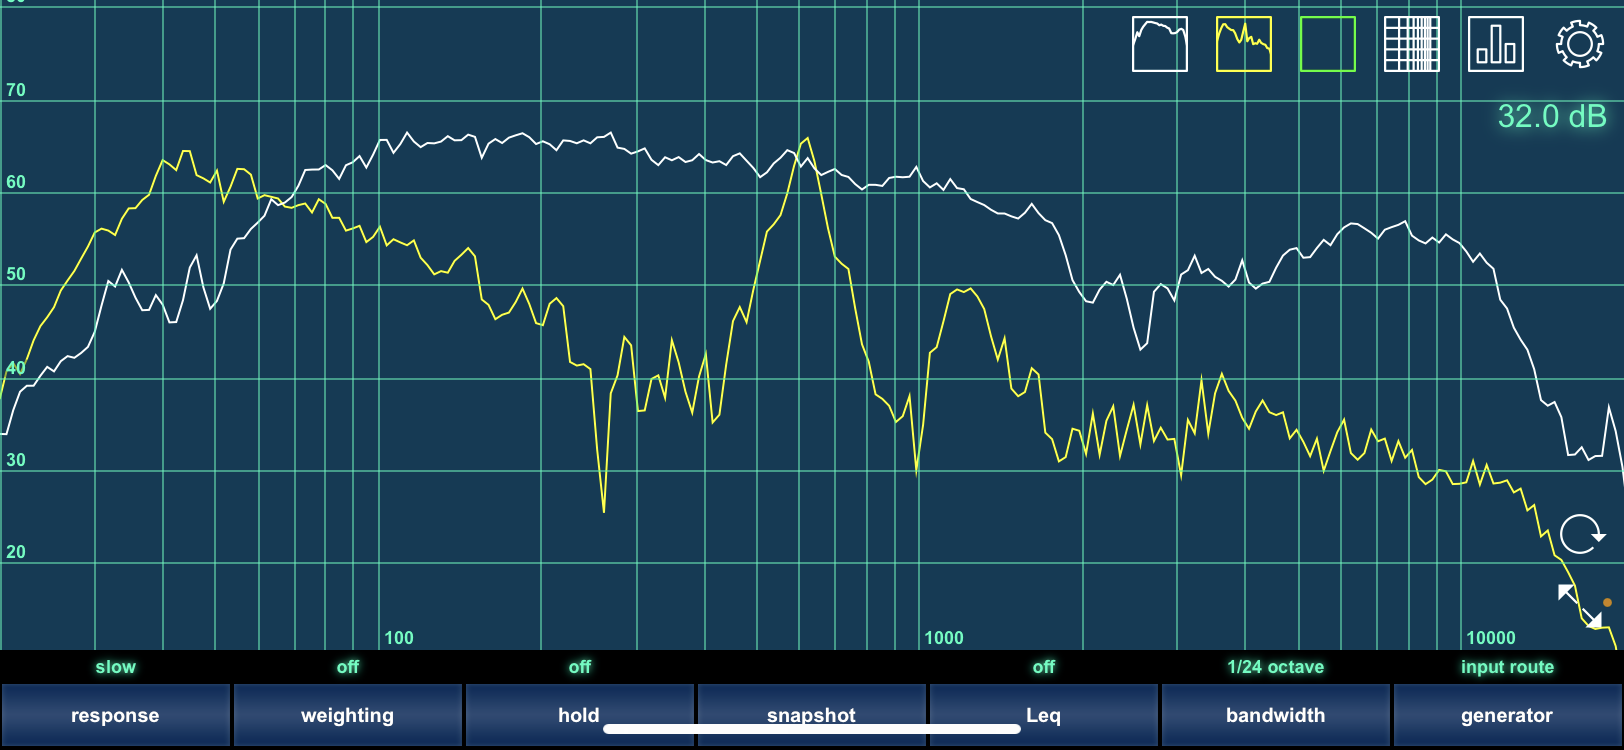Click the input route label
1624x750 pixels.
pos(1507,667)
